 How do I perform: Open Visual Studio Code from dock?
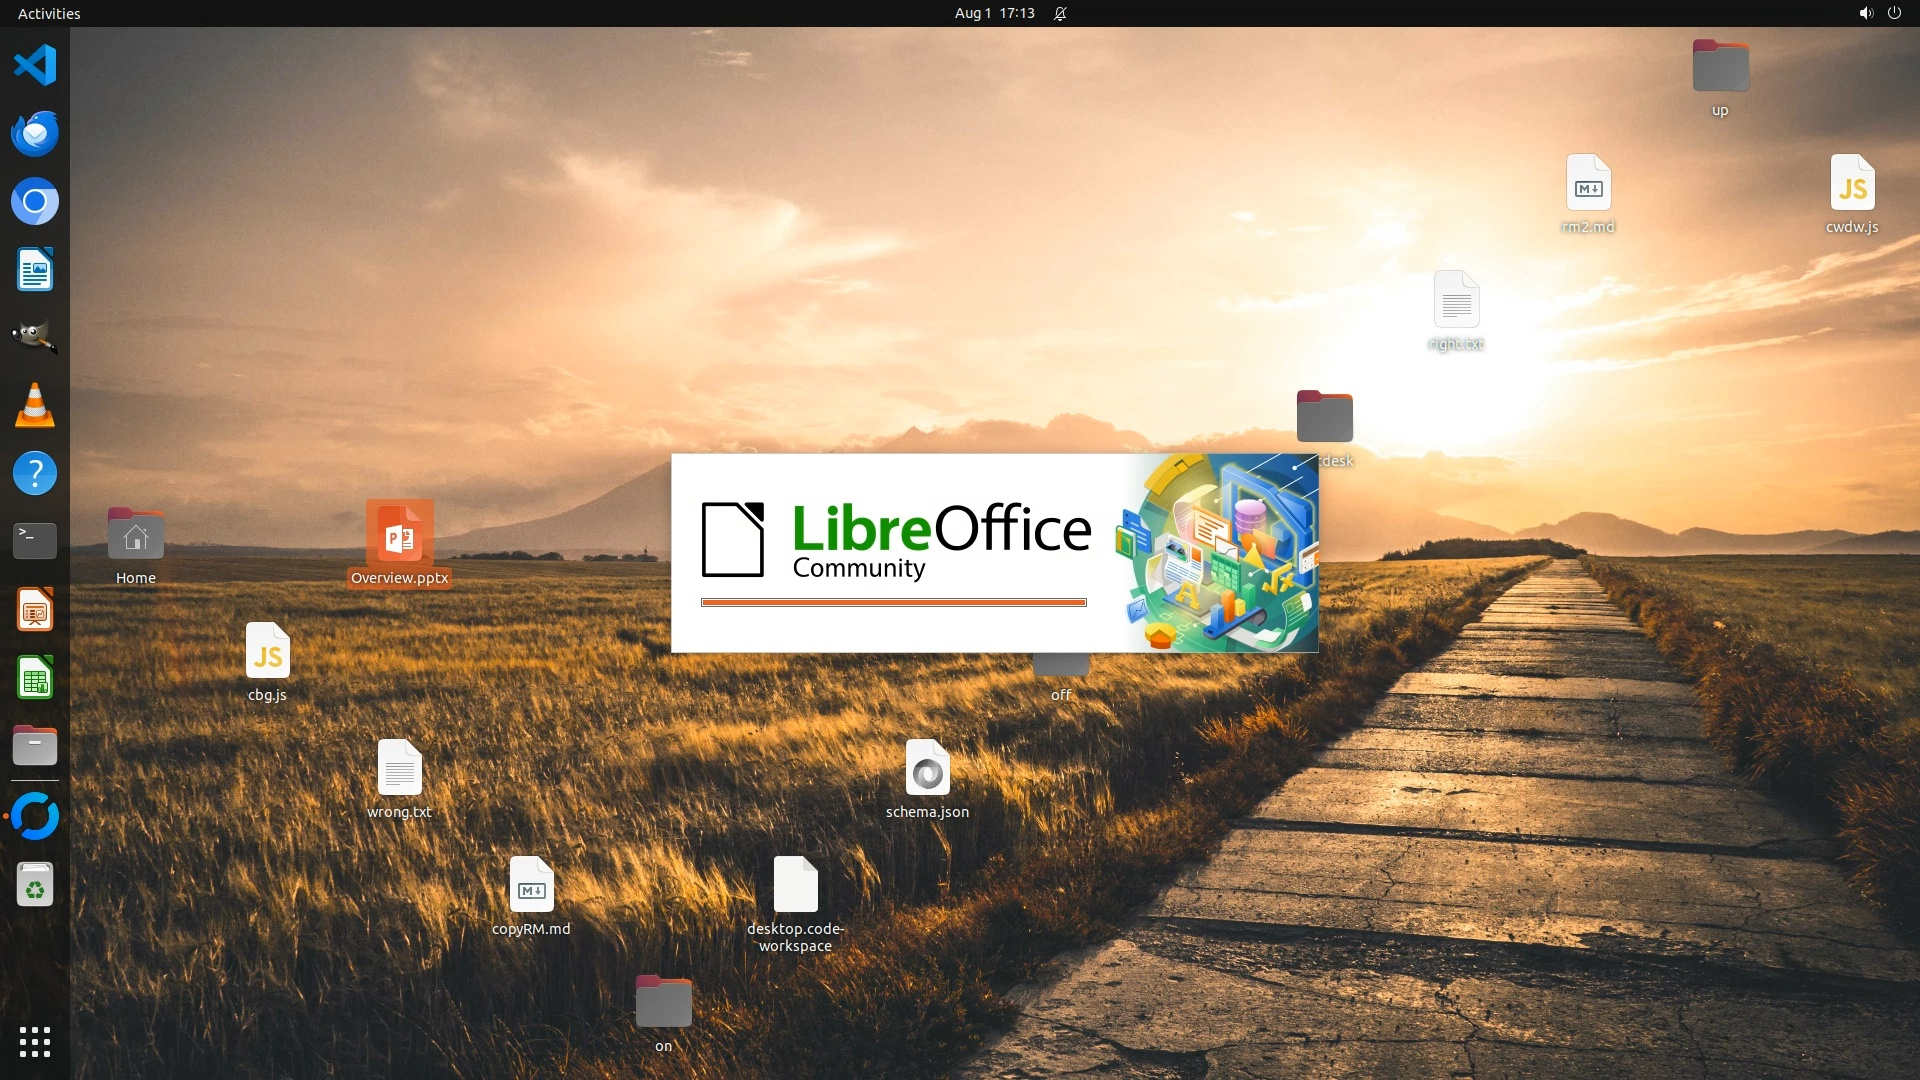35,66
